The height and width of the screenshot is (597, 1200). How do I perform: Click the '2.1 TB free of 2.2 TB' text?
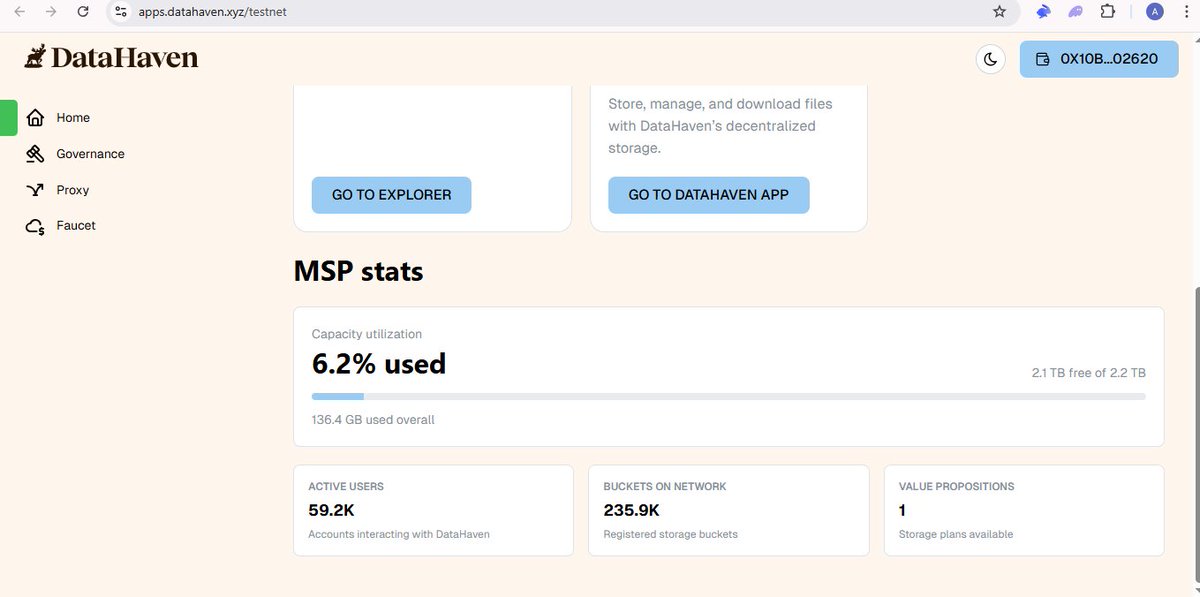click(1089, 373)
